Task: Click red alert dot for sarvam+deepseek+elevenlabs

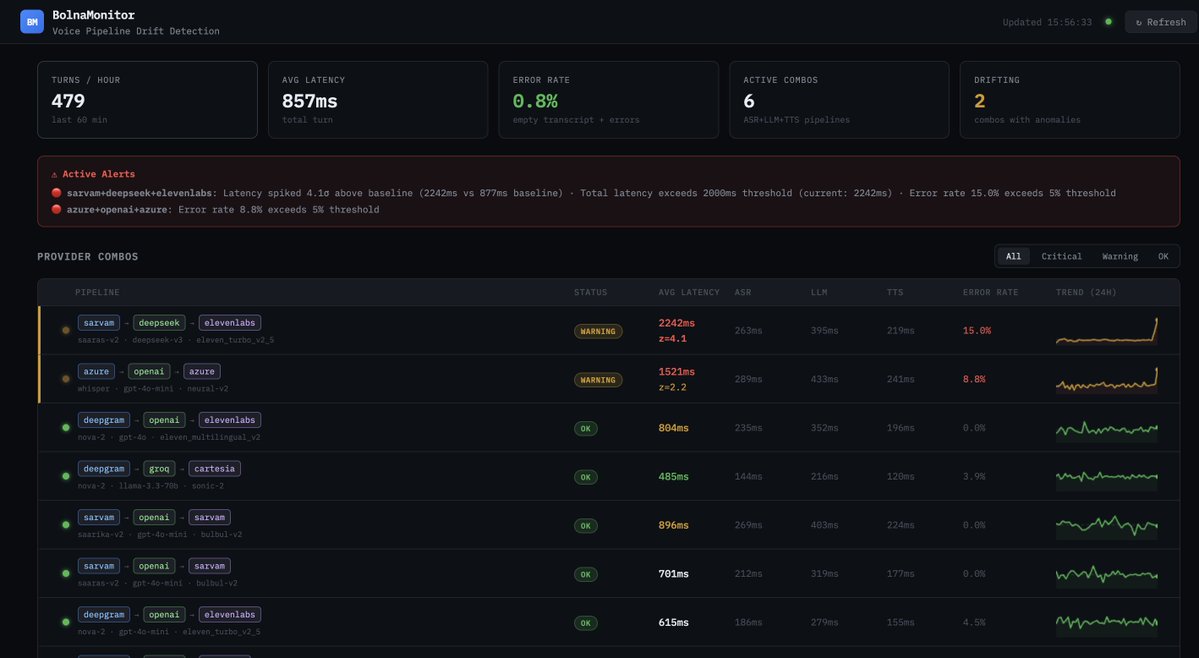Action: click(57, 193)
